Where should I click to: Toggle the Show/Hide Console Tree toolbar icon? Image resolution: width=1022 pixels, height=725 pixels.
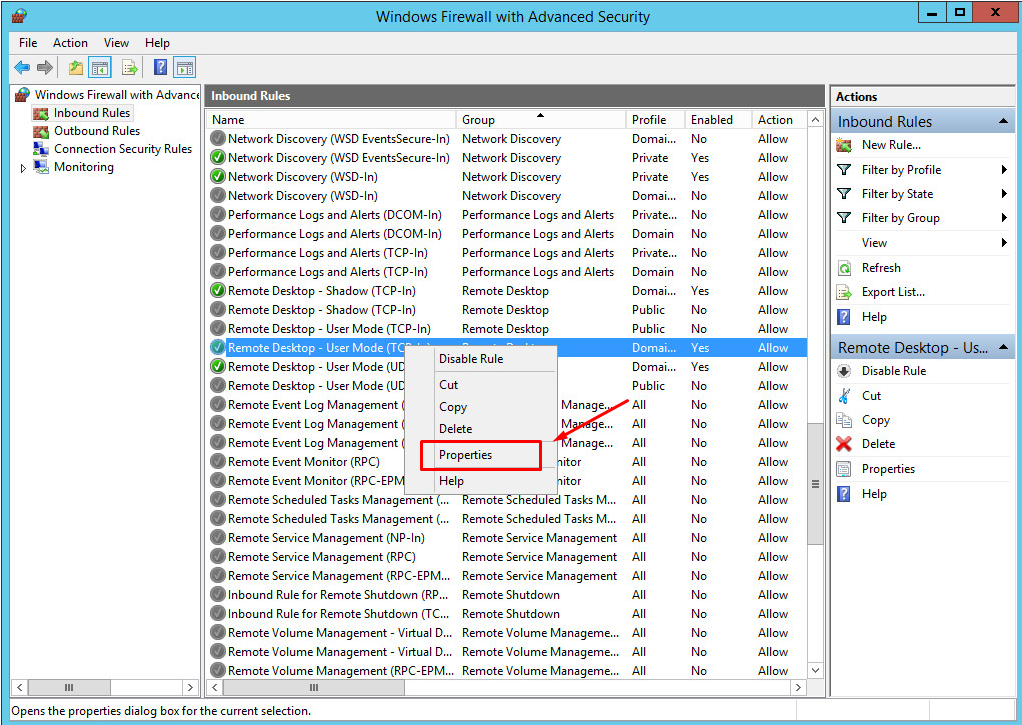click(x=100, y=68)
